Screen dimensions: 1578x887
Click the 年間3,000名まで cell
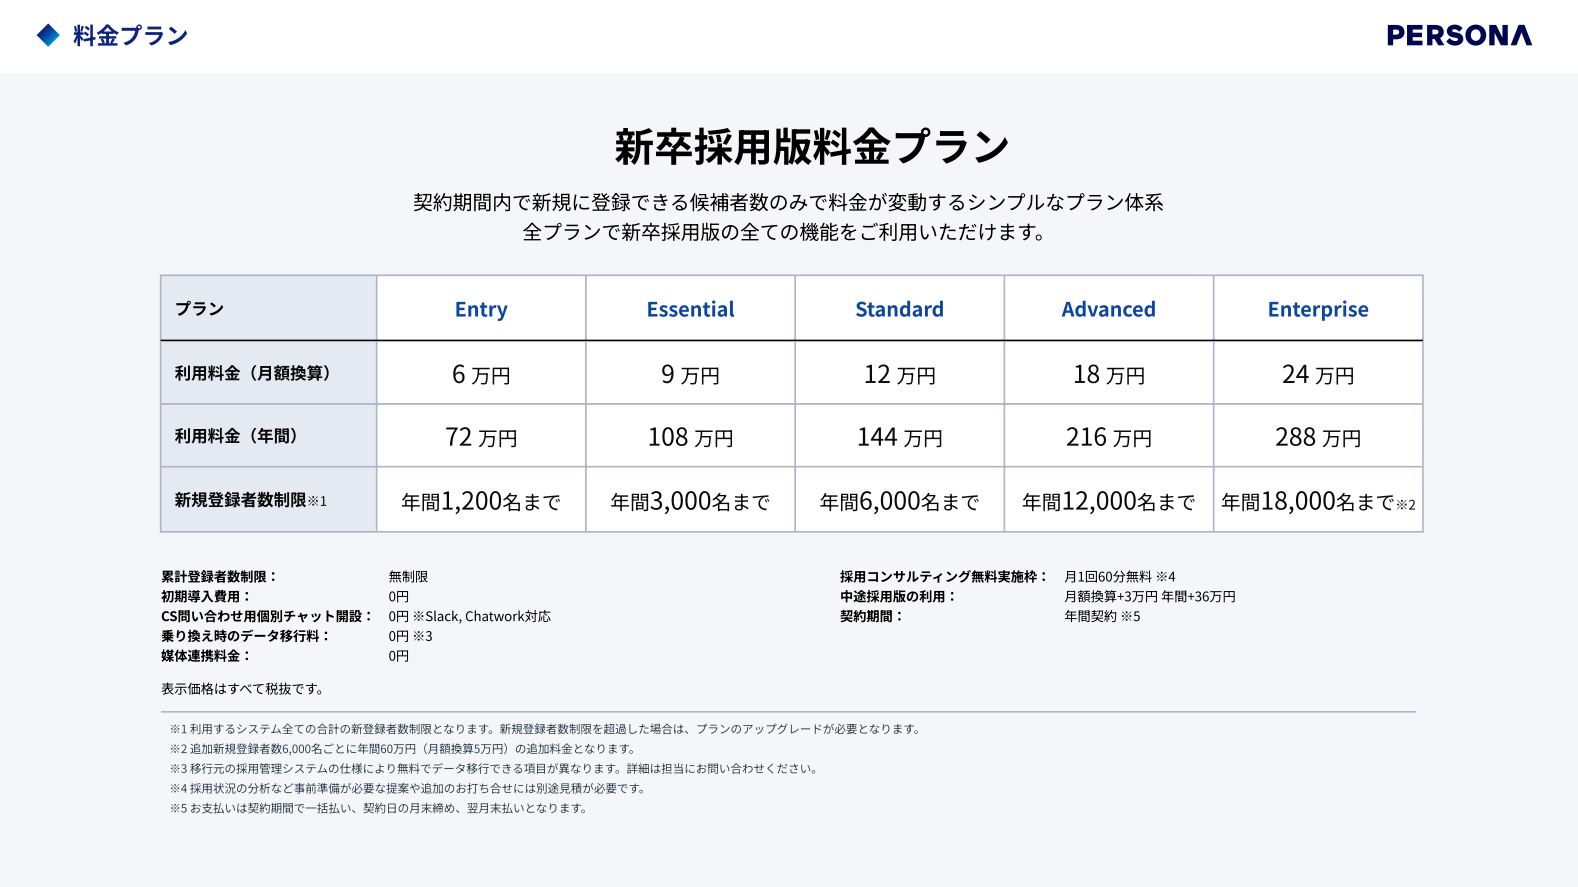(x=690, y=501)
